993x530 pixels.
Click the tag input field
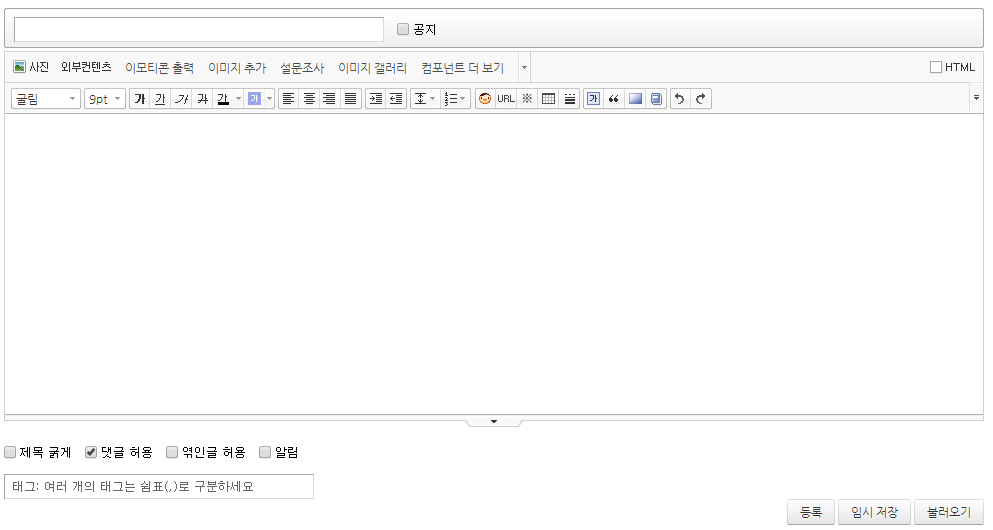[159, 487]
